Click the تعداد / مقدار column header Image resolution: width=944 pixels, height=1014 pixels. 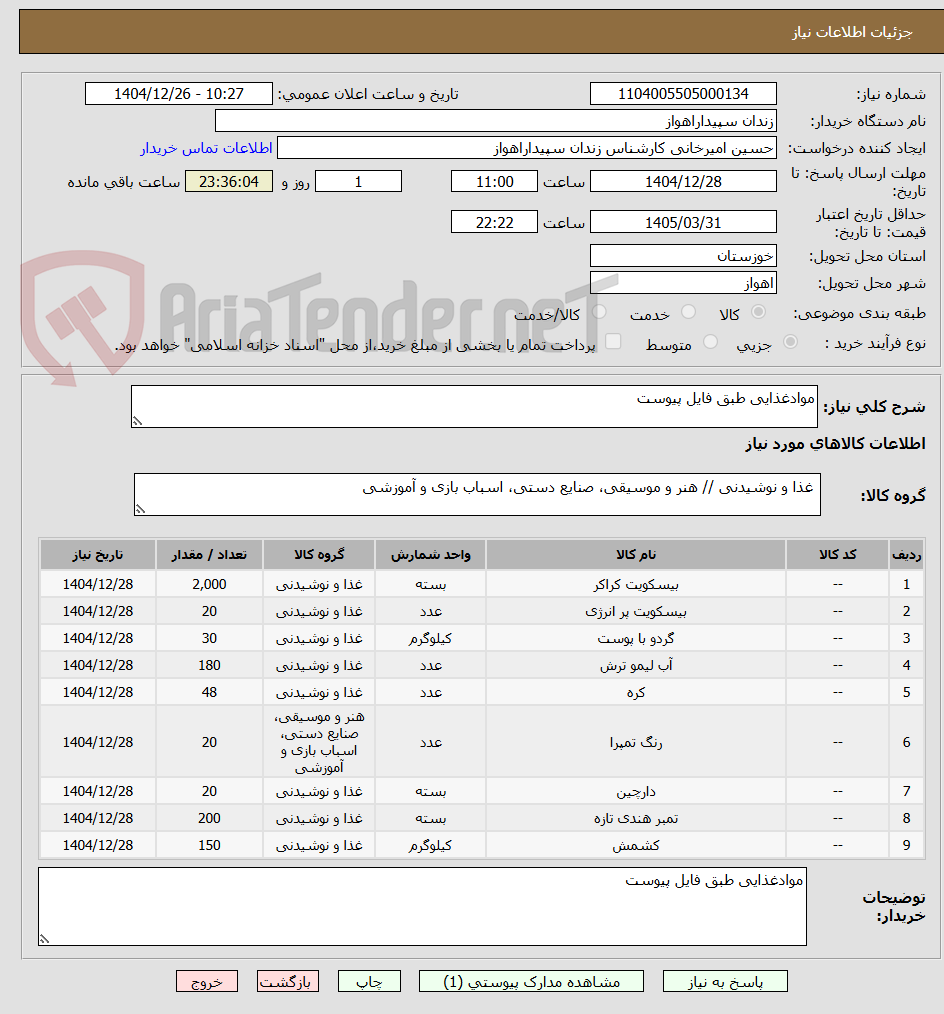click(209, 555)
